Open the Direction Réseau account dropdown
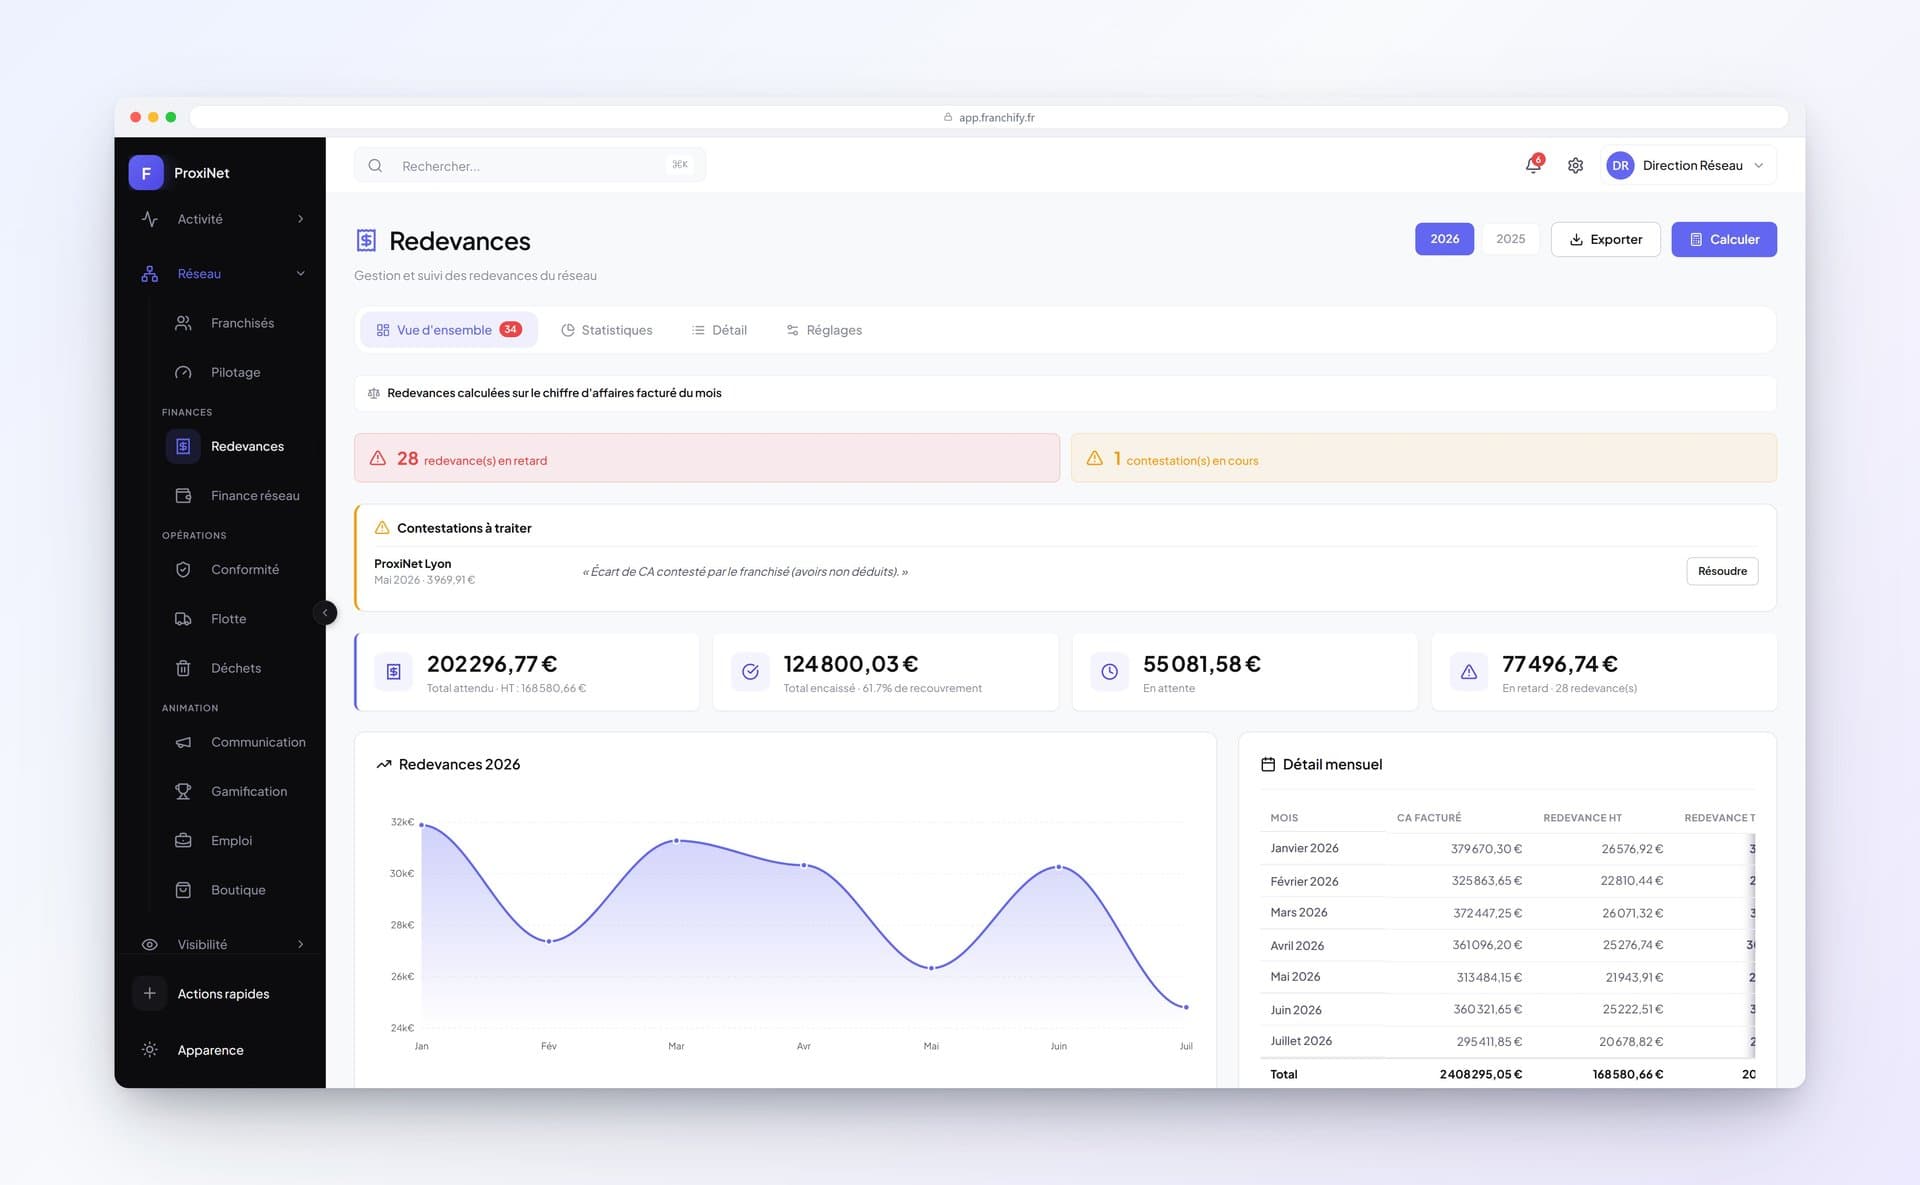The image size is (1920, 1185). (x=1689, y=165)
